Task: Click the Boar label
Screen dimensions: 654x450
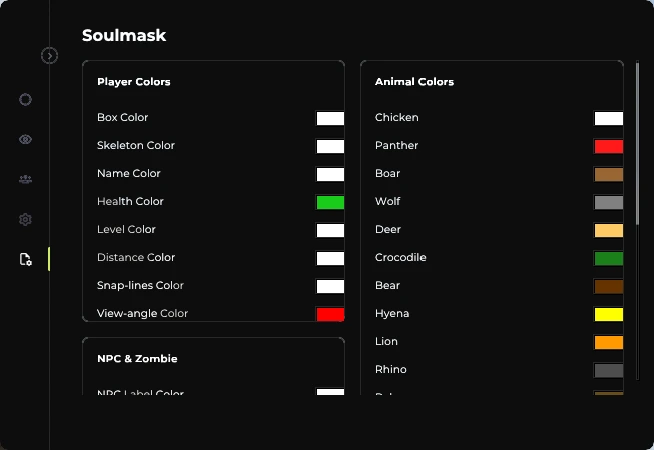Action: coord(387,173)
